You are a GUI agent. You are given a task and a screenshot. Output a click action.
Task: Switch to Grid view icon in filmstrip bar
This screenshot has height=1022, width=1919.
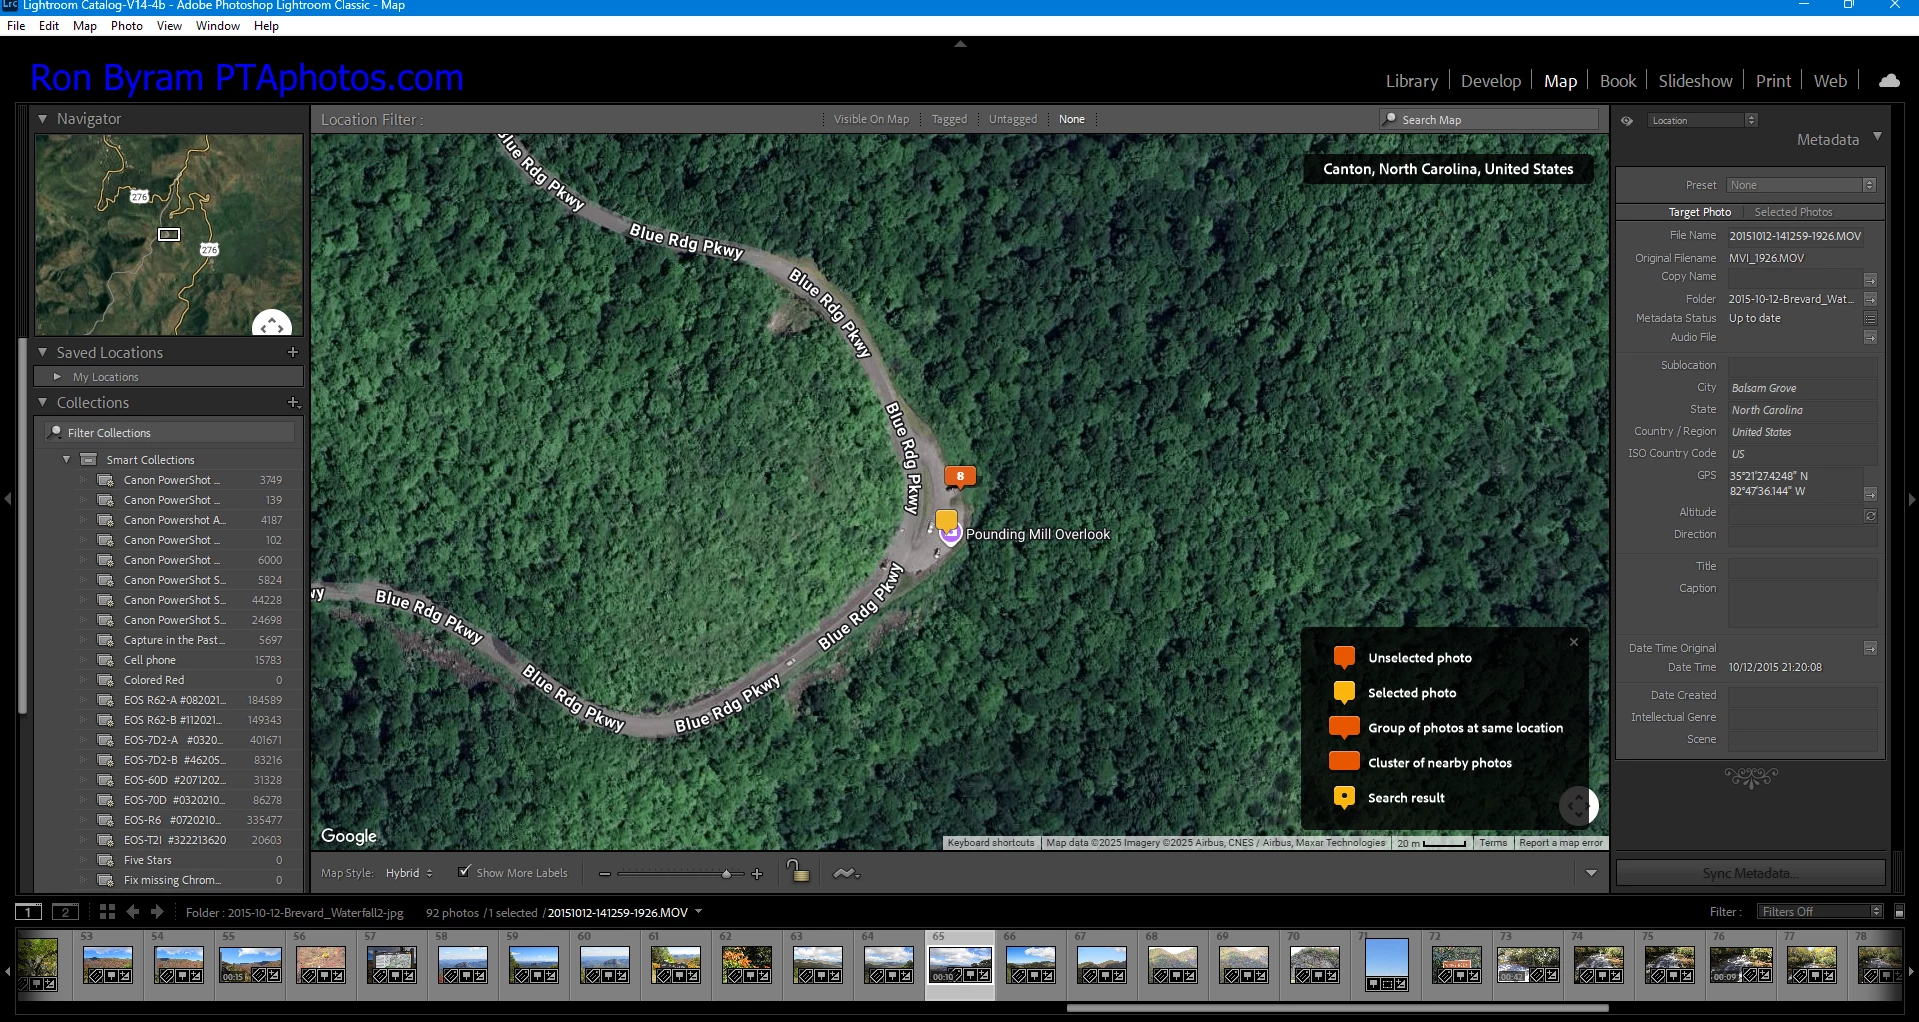tap(107, 911)
